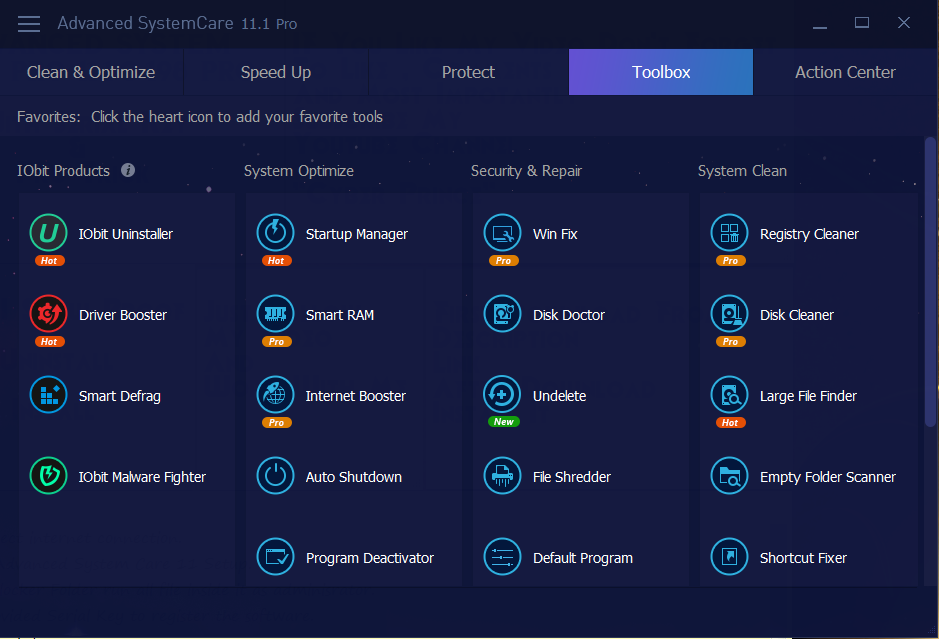This screenshot has height=639, width=939.
Task: Click the Undelete text label
Action: [559, 396]
